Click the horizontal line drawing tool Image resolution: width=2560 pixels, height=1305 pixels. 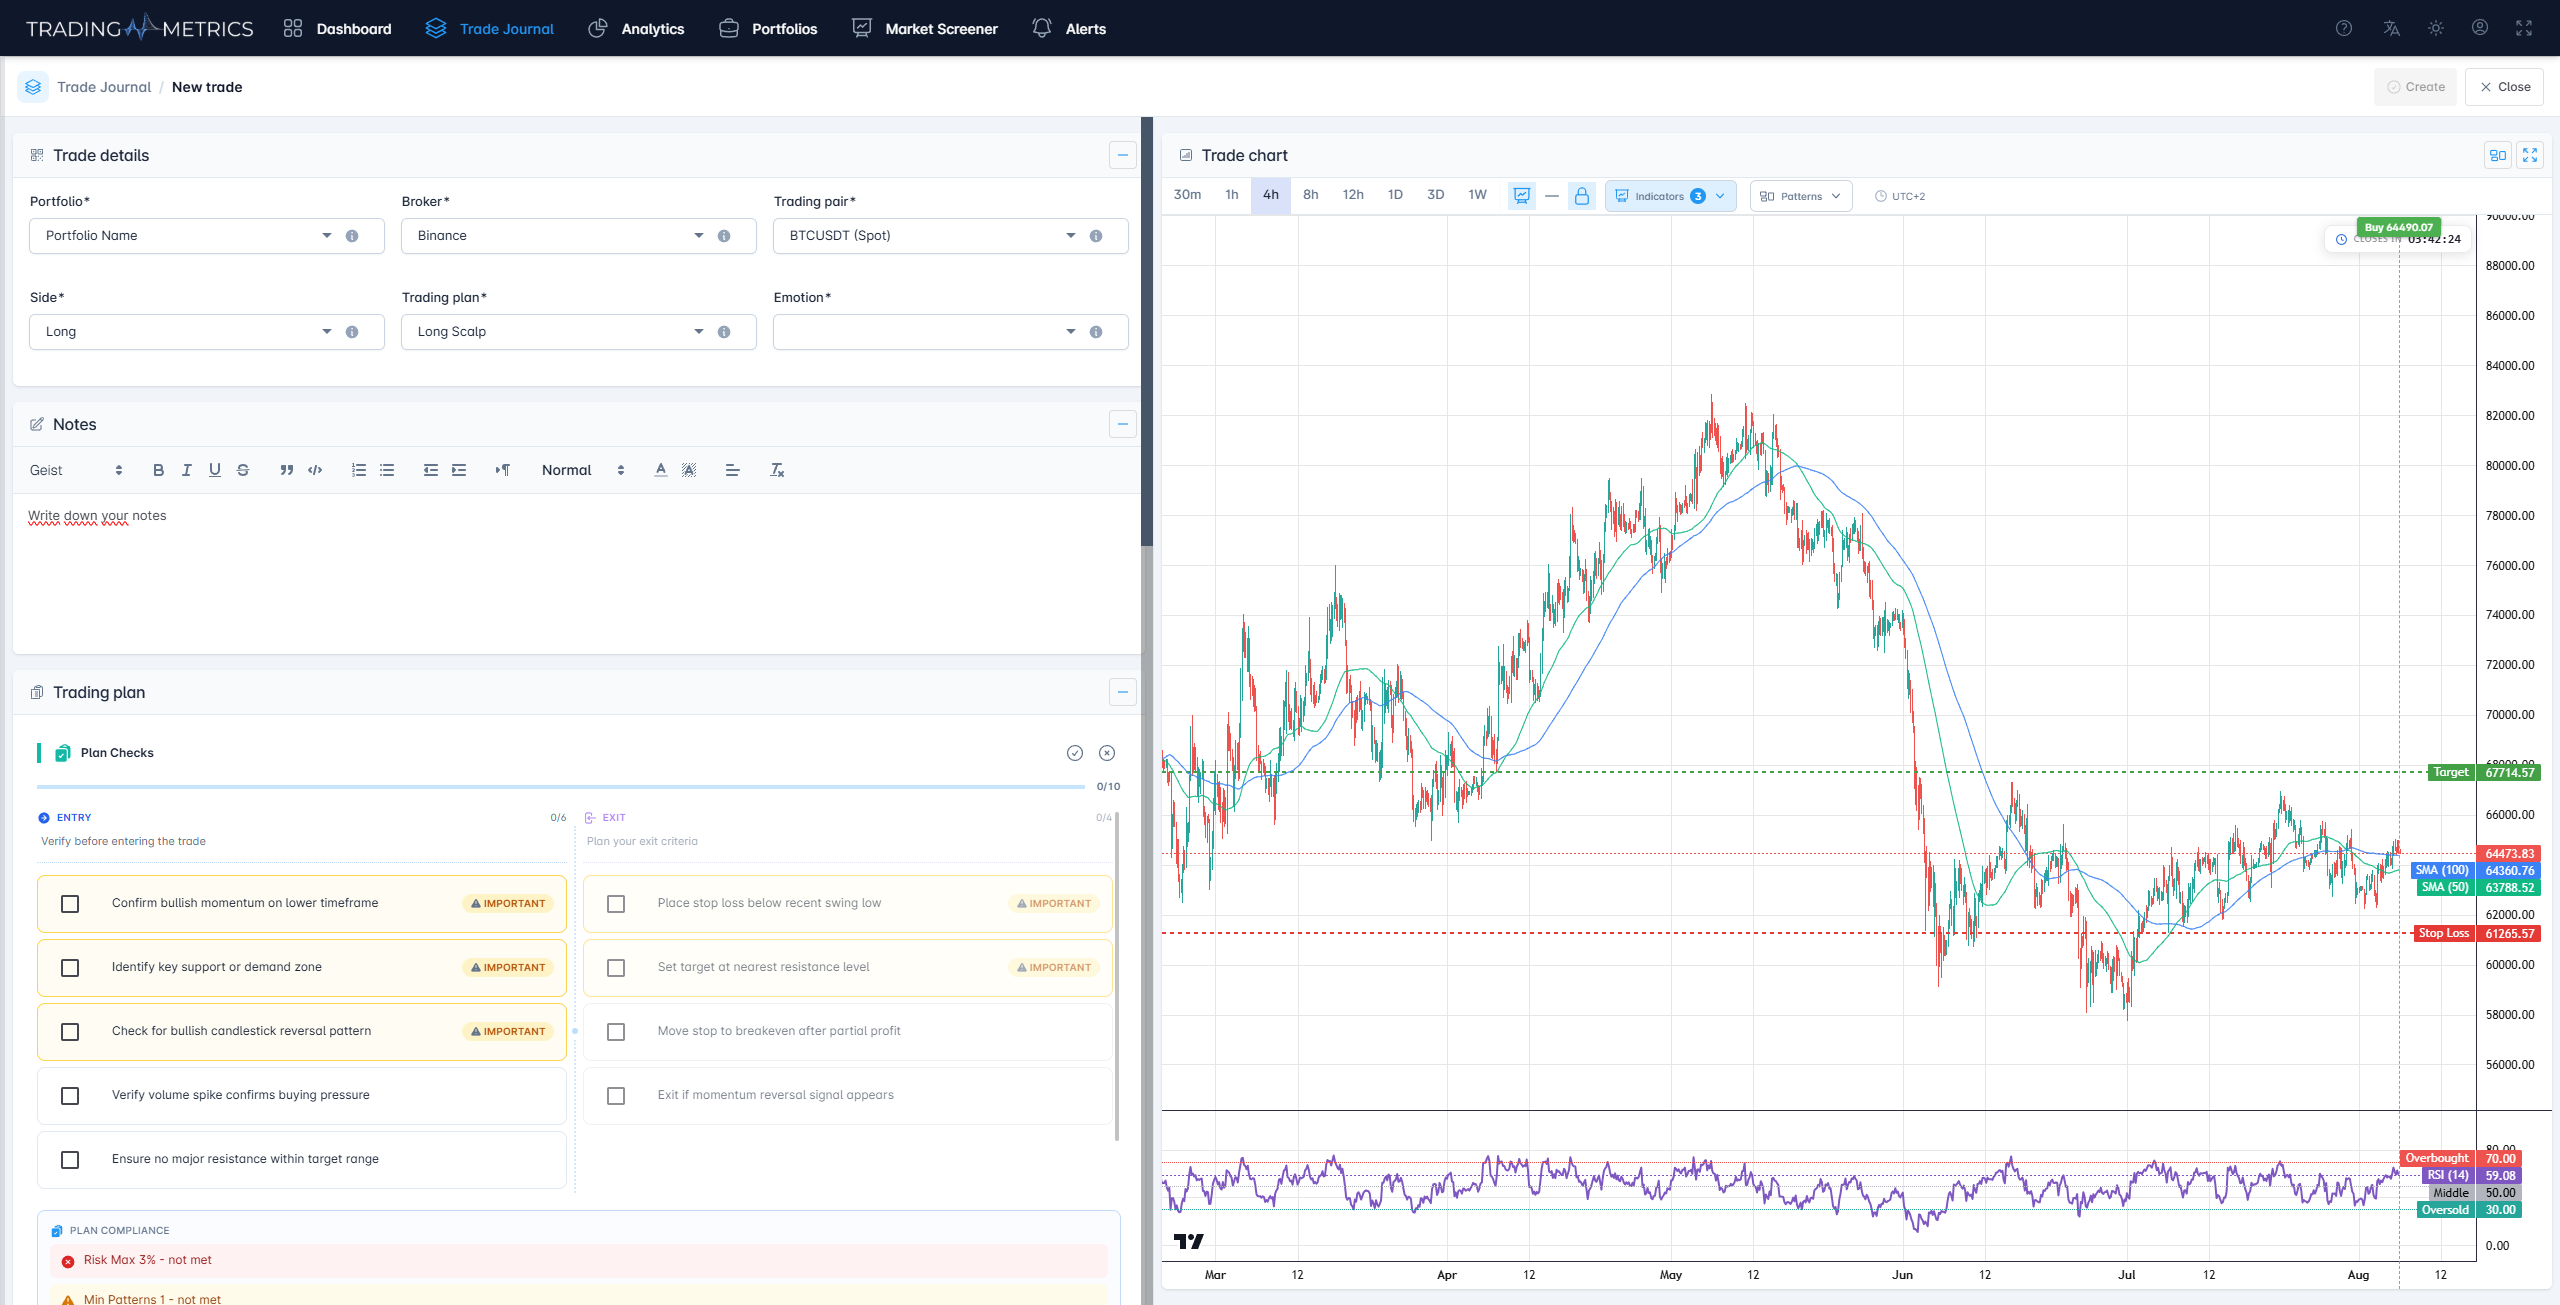[1552, 196]
